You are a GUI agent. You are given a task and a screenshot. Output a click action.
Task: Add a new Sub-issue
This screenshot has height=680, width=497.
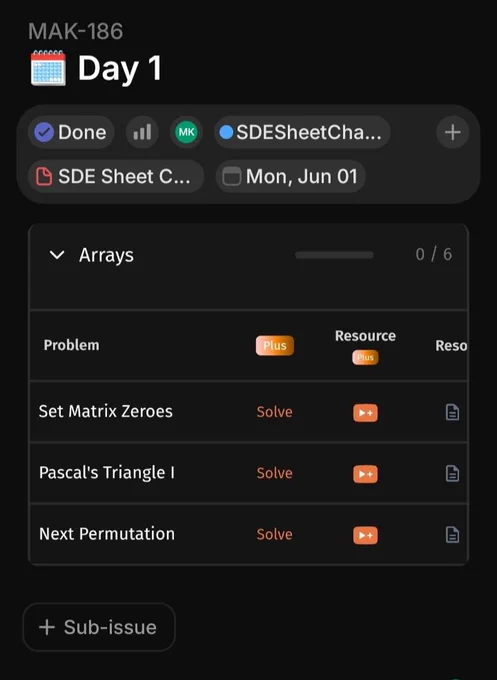coord(99,627)
